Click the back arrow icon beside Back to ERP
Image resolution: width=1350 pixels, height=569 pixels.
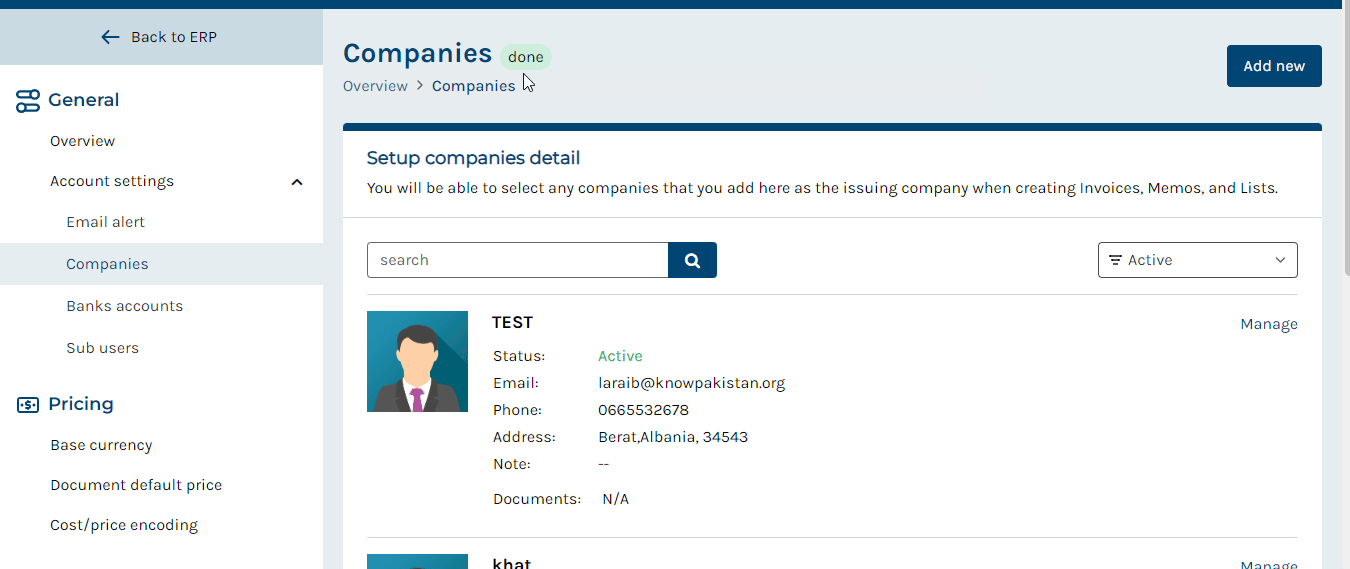tap(110, 37)
